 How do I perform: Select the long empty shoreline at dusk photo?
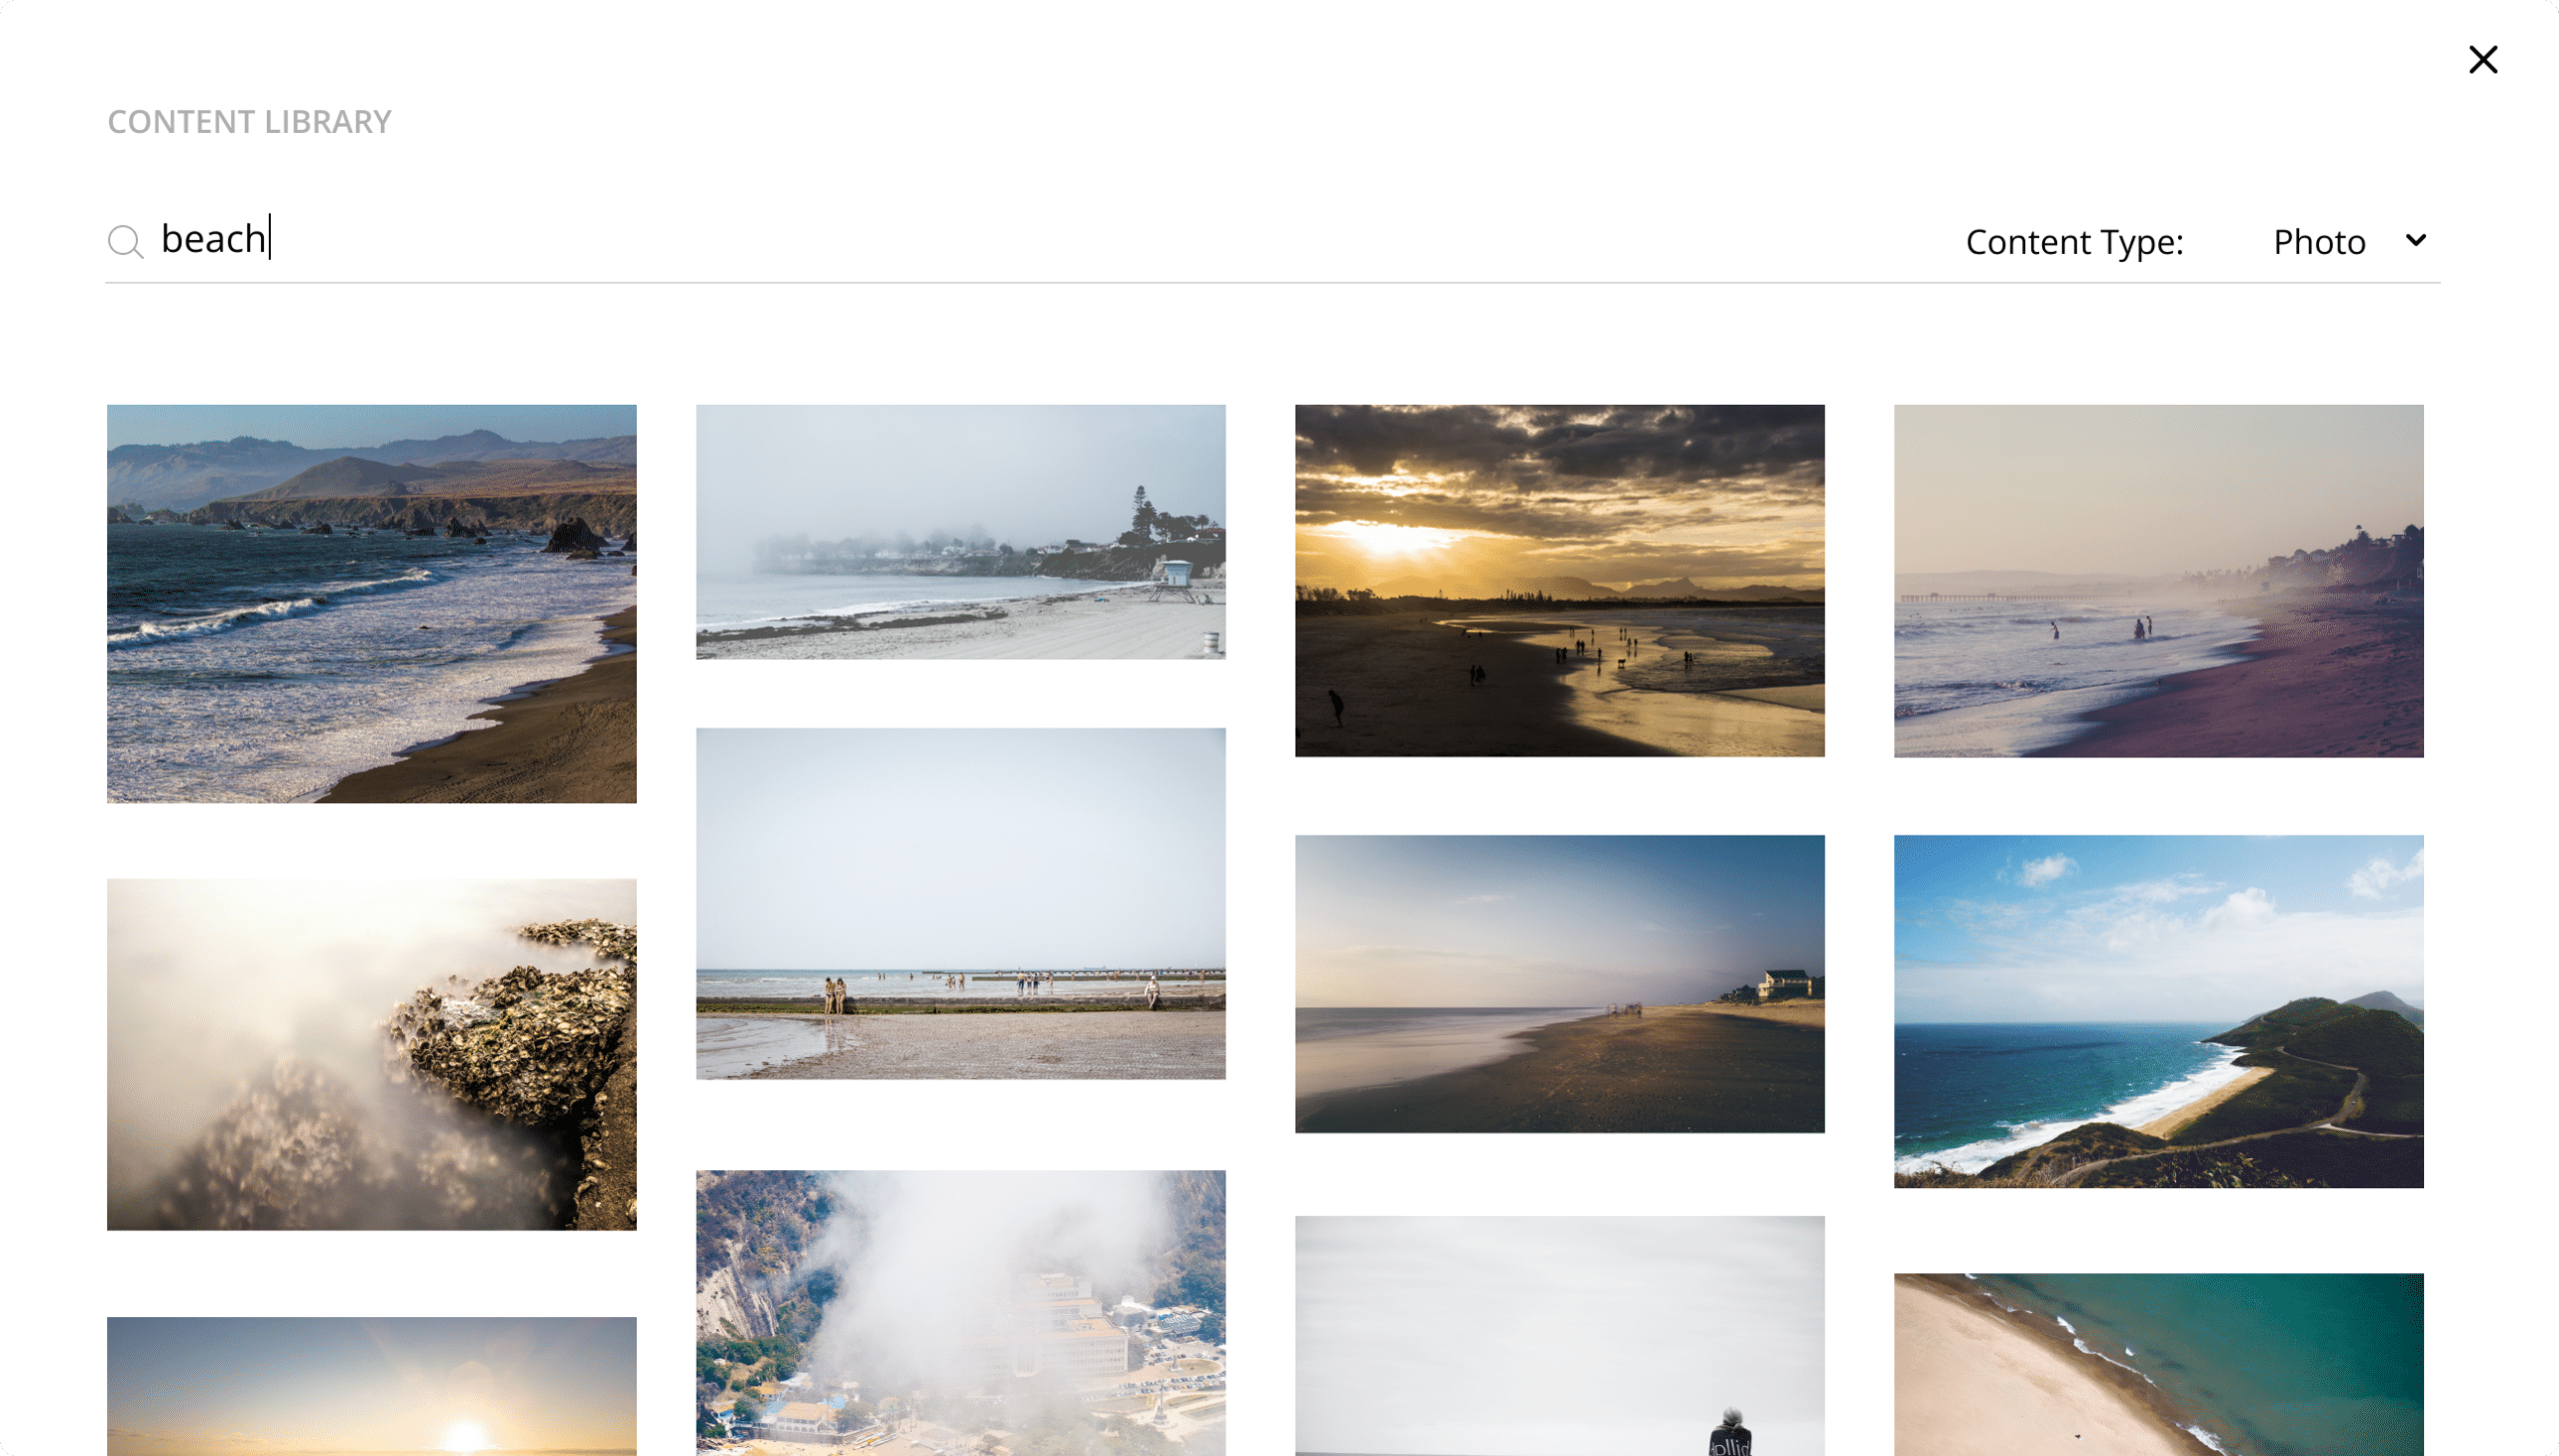tap(1559, 986)
